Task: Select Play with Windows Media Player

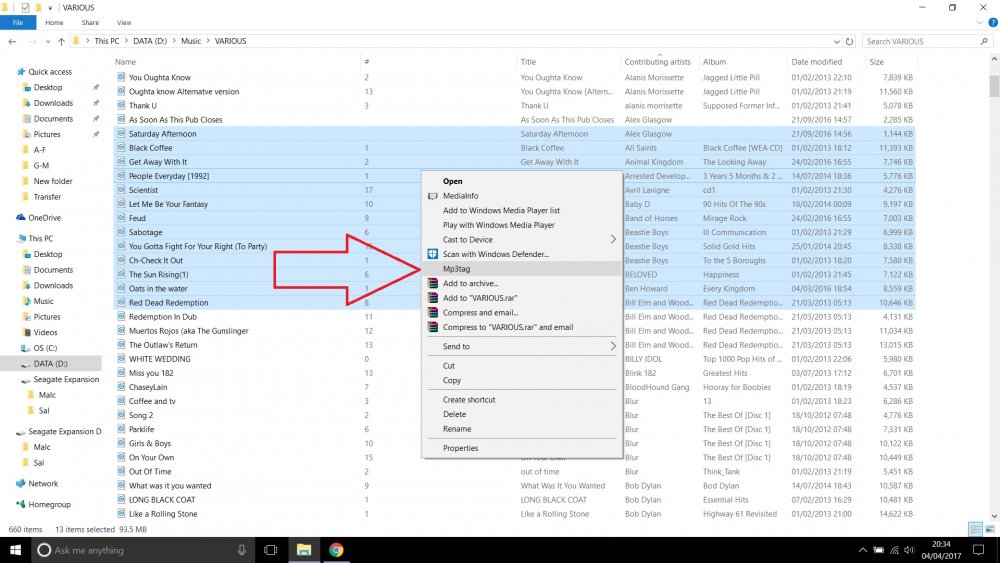Action: (521, 225)
